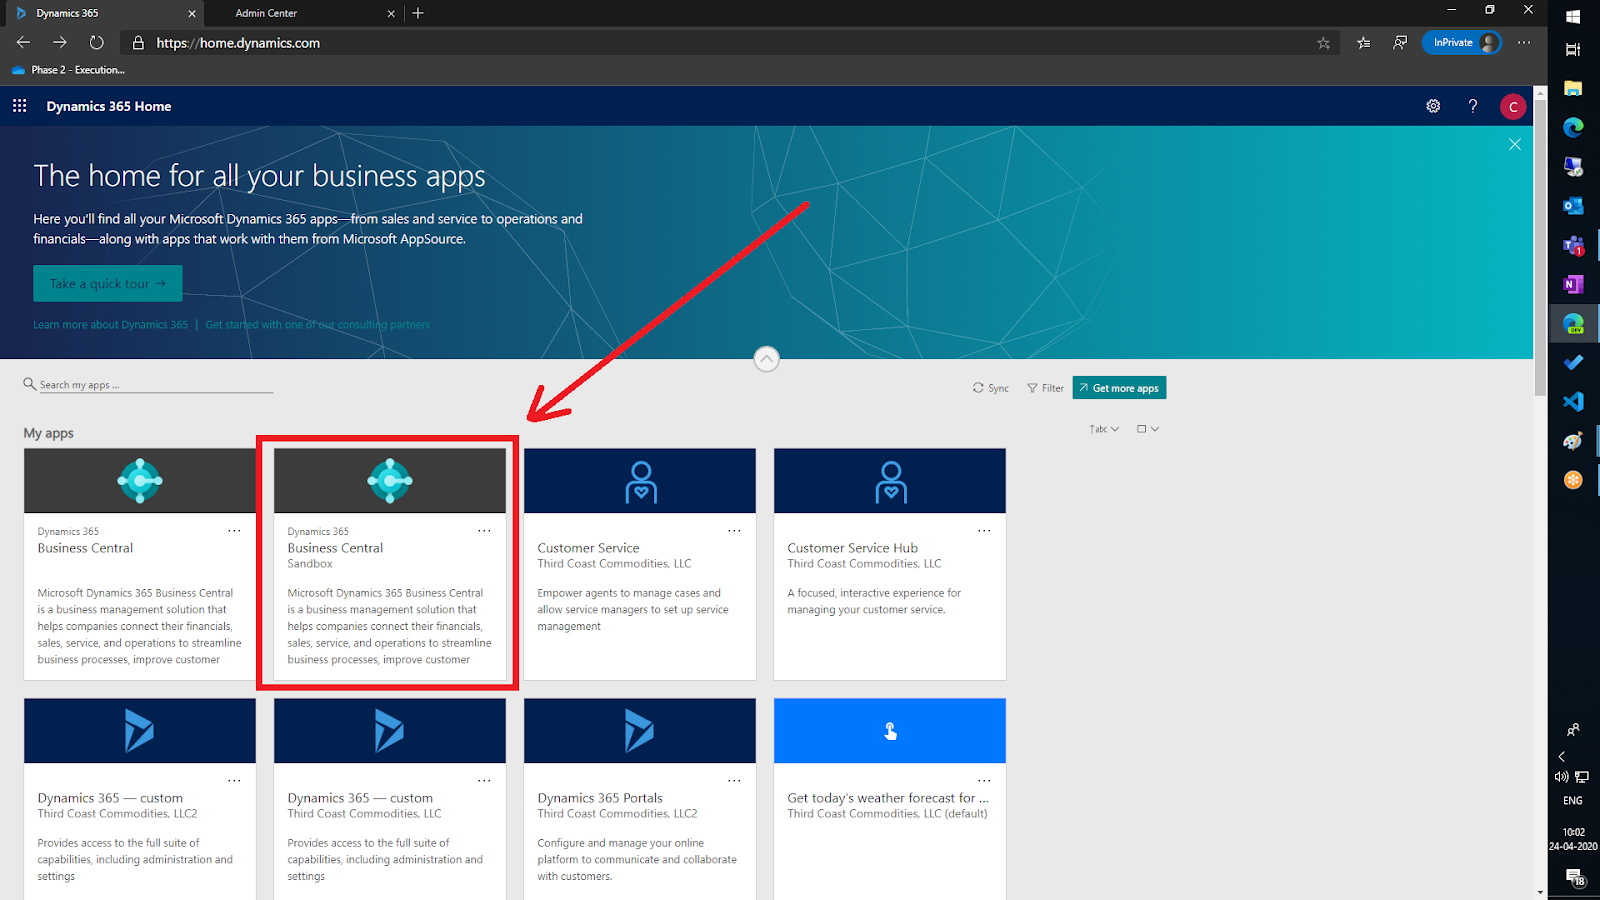
Task: Open Microsoft Teams from the taskbar
Action: point(1573,245)
